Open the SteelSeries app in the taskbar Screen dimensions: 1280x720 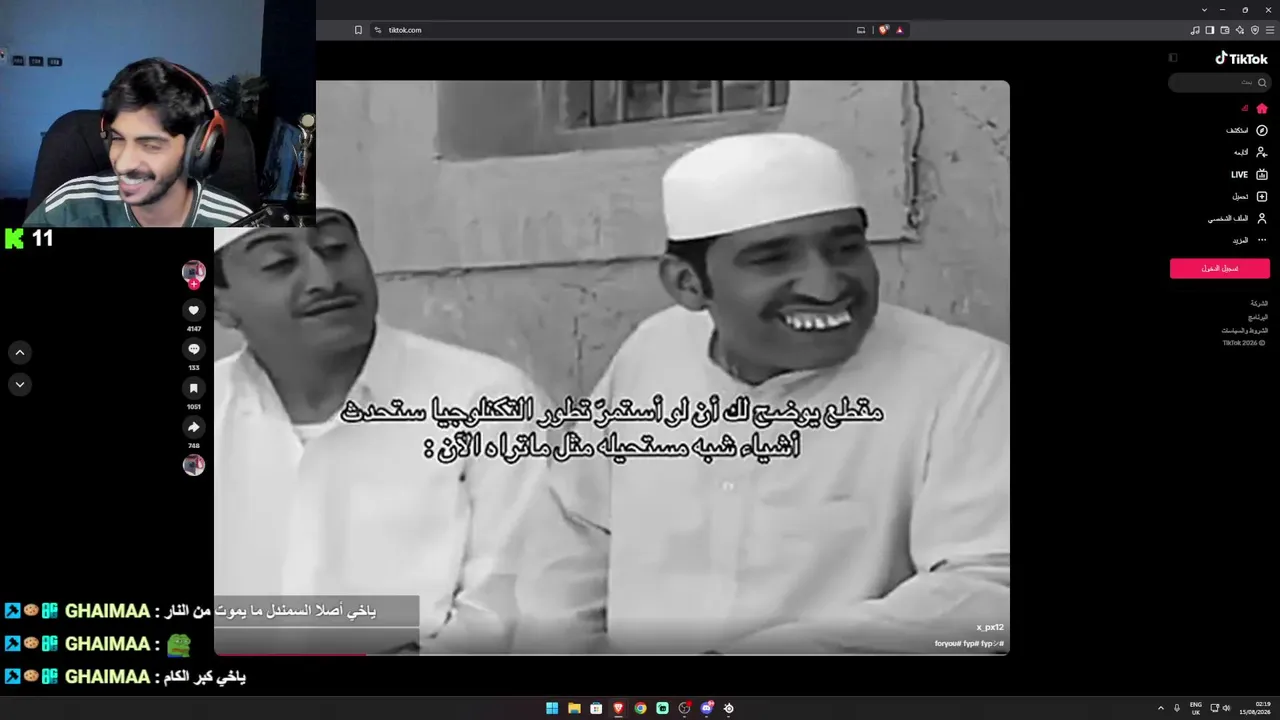[x=729, y=708]
